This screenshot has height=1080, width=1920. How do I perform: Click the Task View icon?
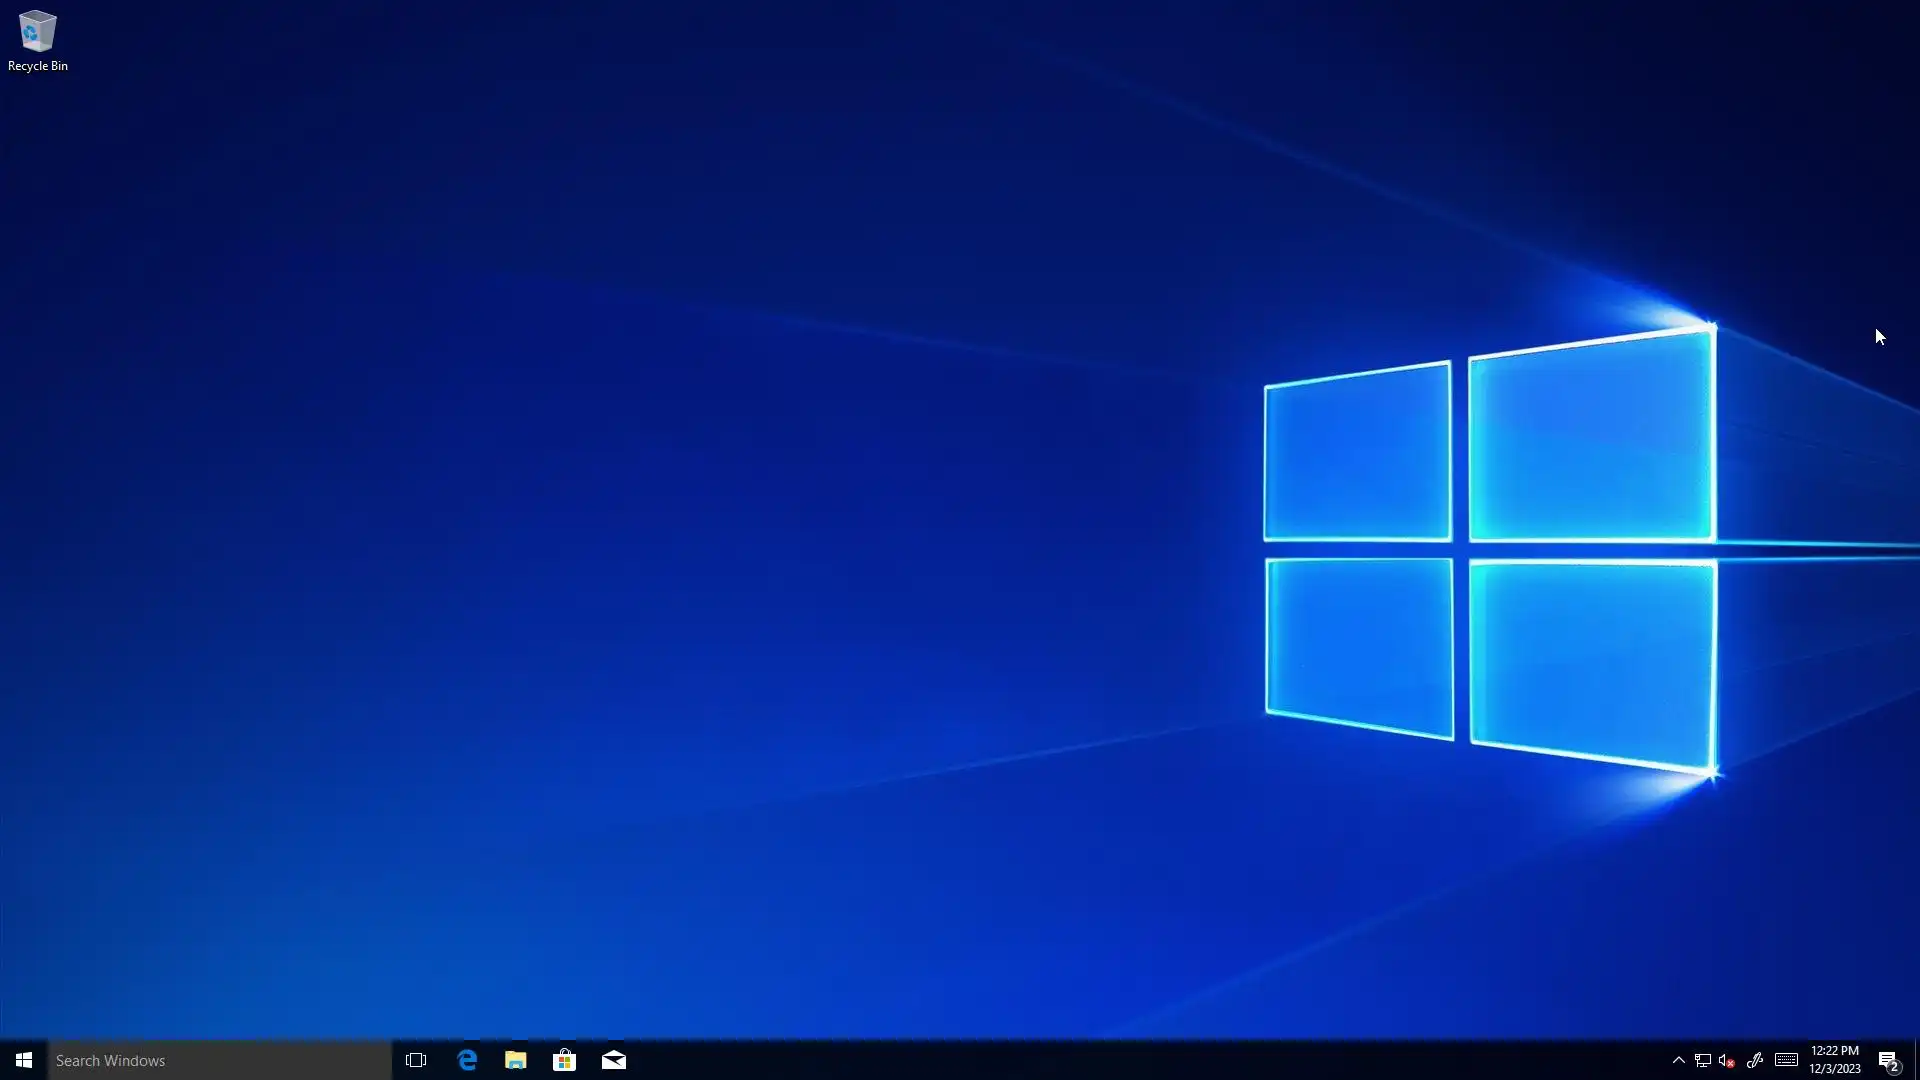[416, 1060]
